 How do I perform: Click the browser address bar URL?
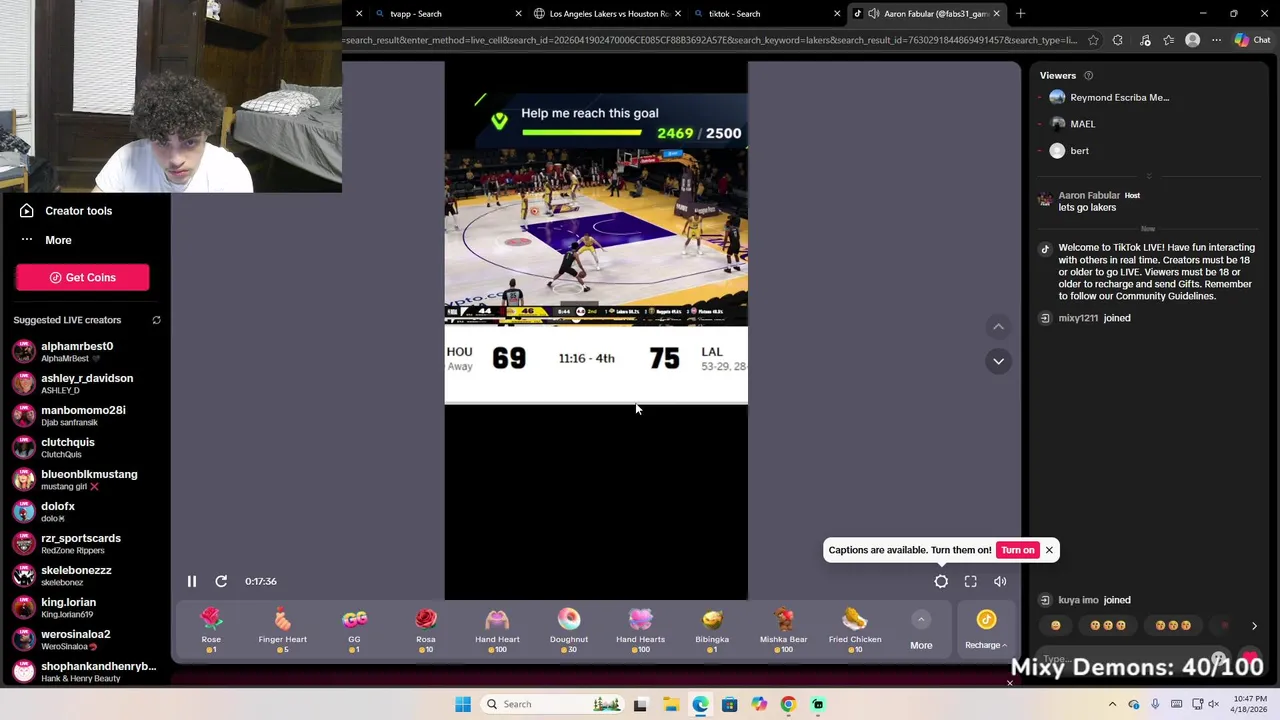pos(711,40)
